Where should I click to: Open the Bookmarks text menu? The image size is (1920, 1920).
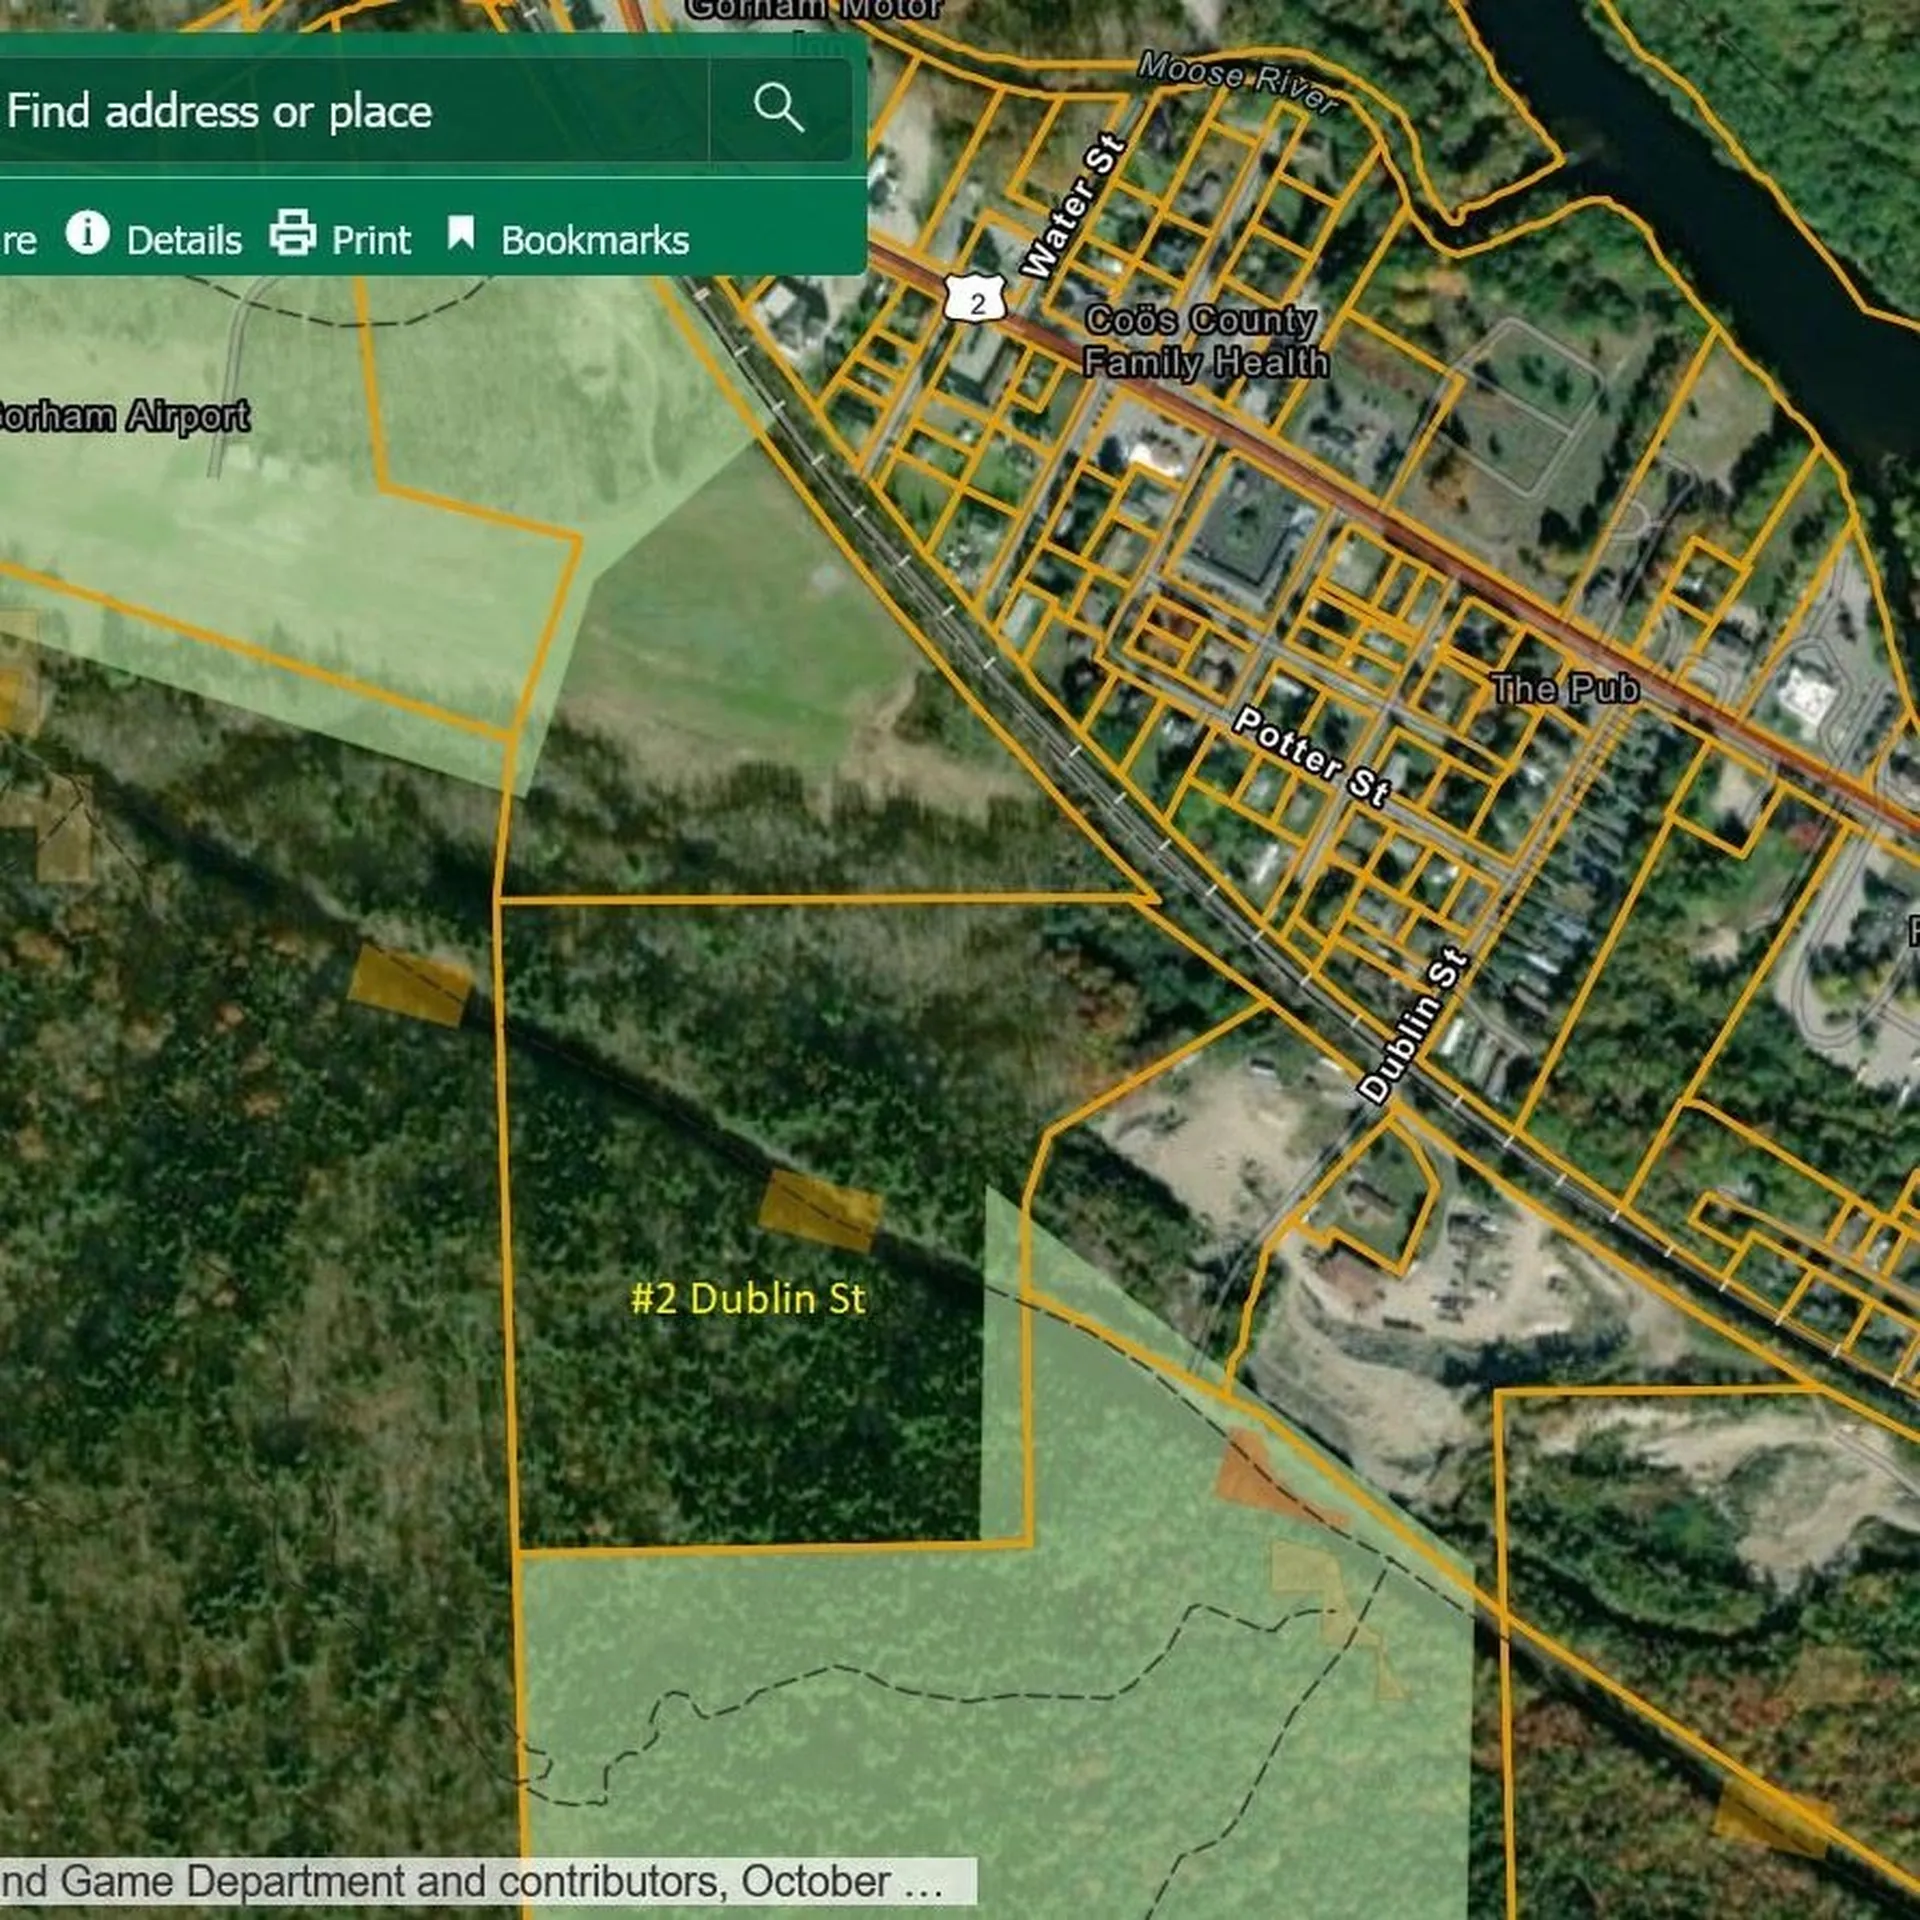tap(595, 240)
